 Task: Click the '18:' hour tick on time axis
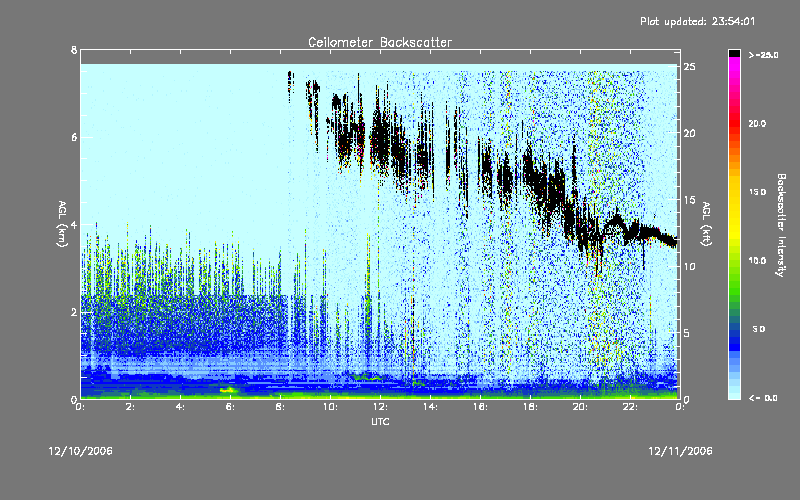(x=530, y=407)
